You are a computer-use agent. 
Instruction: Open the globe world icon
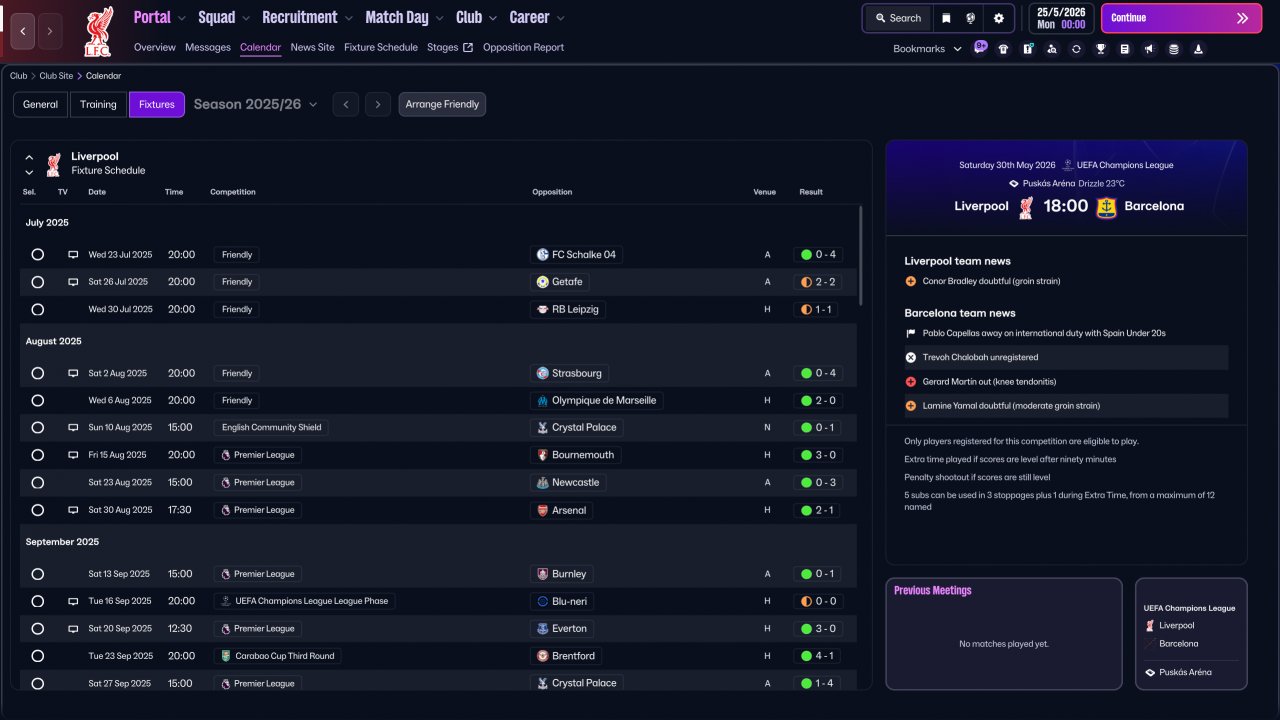click(x=971, y=18)
